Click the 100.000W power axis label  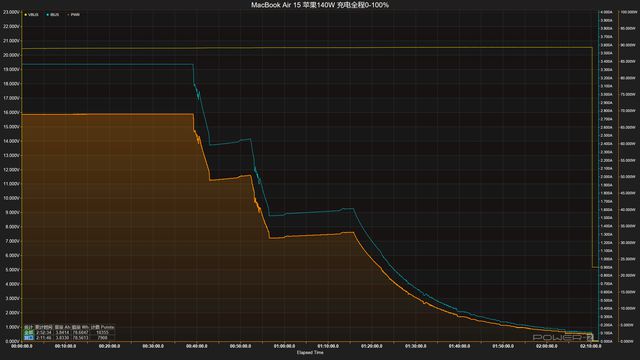[629, 12]
